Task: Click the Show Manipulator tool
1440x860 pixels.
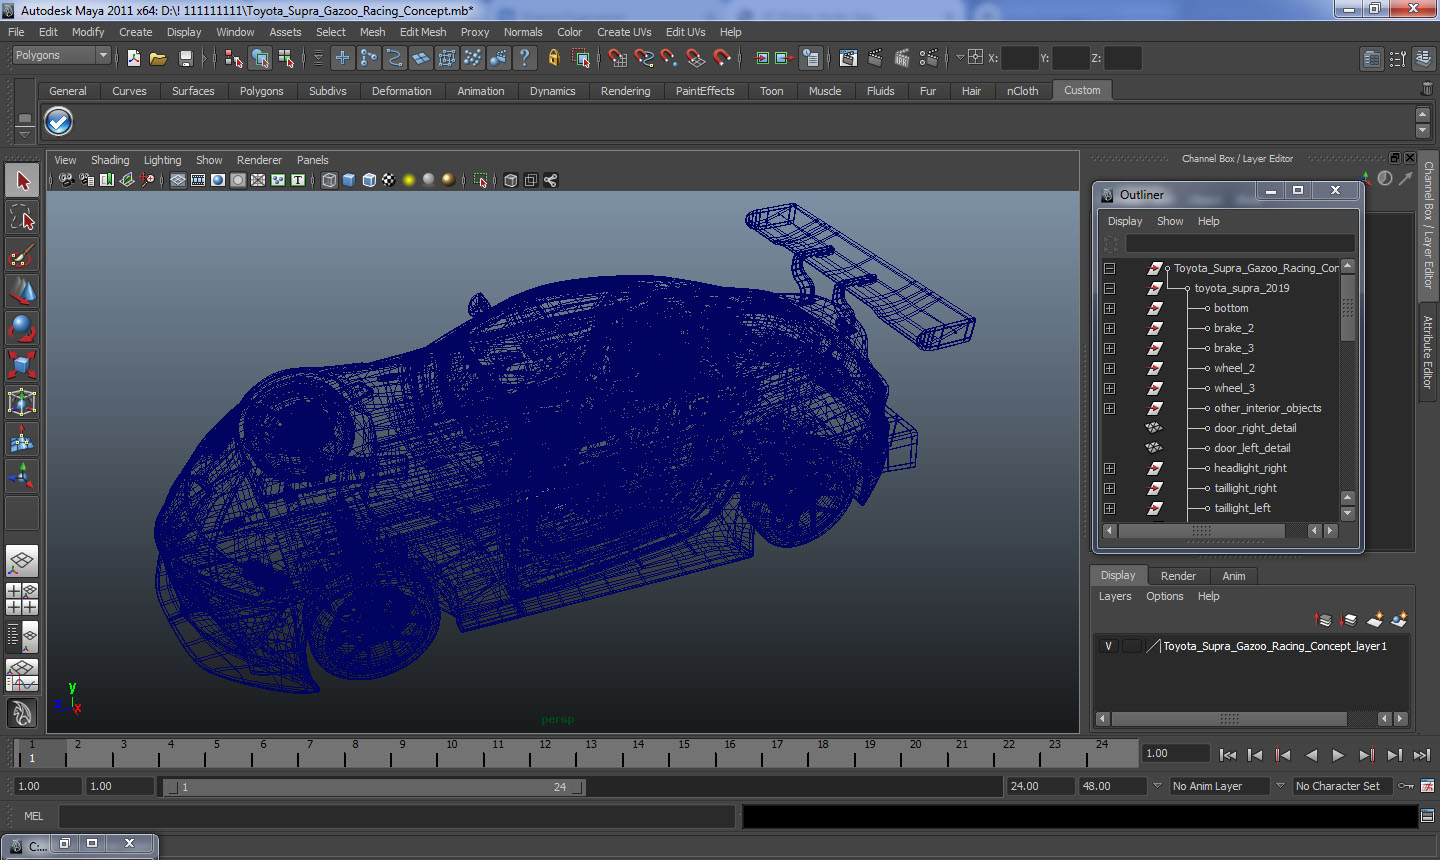Action: pyautogui.click(x=22, y=476)
